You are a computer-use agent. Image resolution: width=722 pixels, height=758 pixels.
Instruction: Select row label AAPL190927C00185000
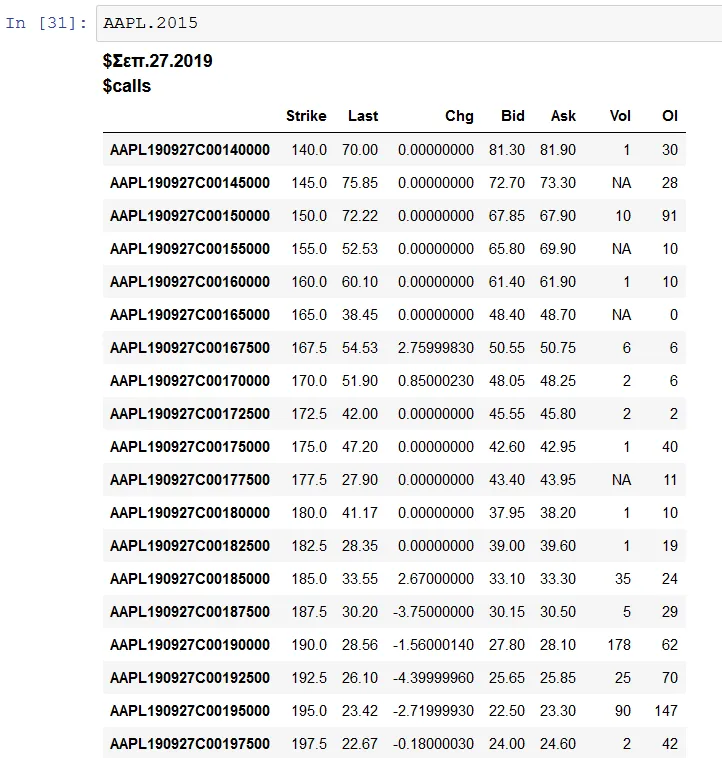(x=190, y=579)
